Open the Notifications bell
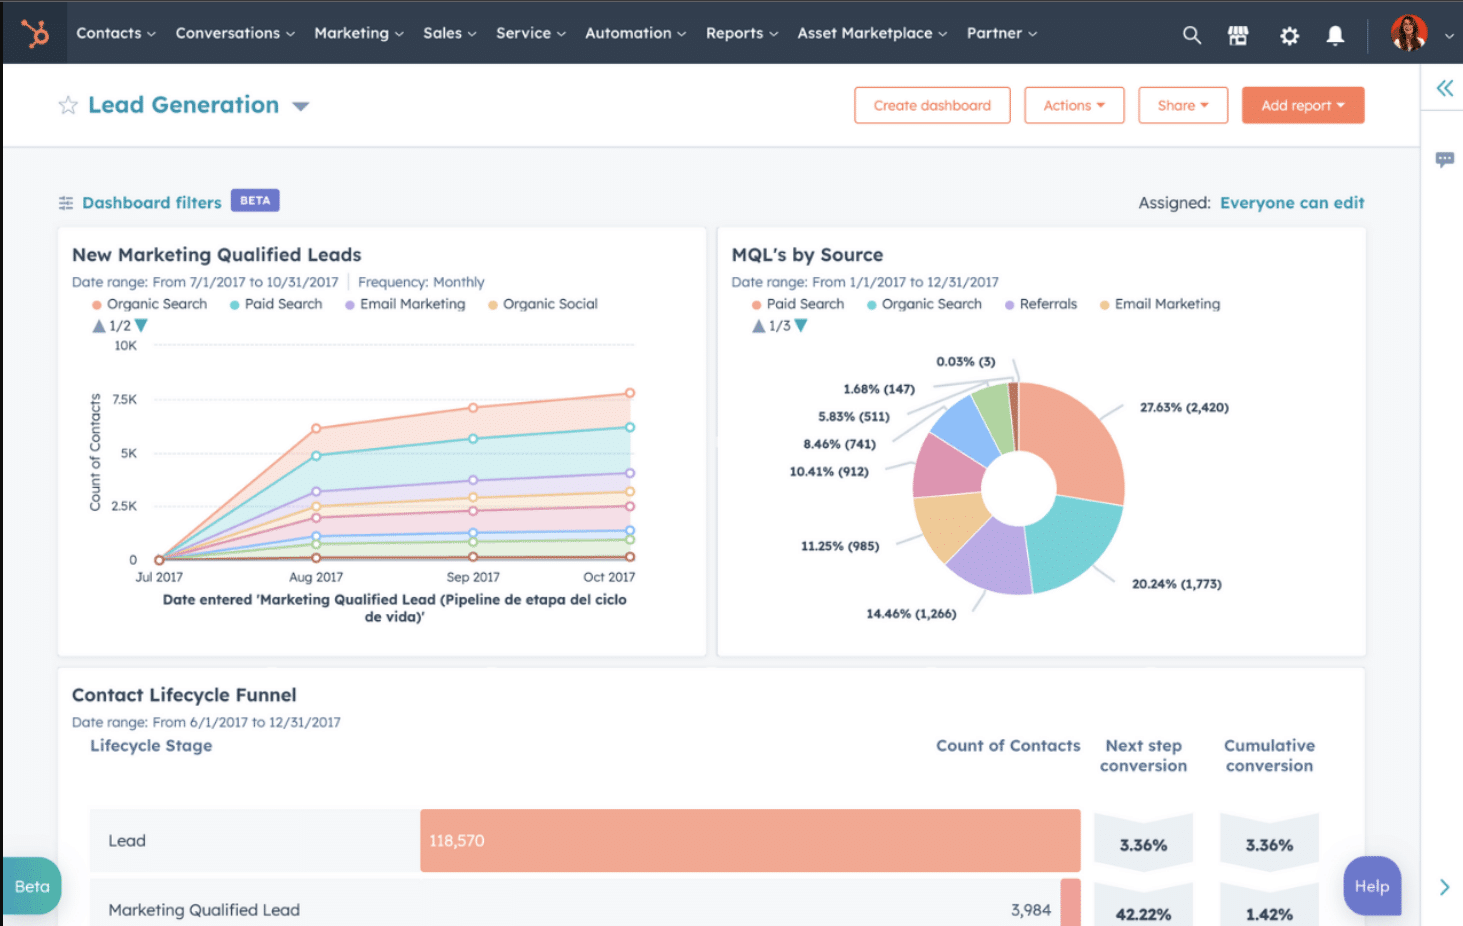The height and width of the screenshot is (926, 1463). click(1335, 34)
